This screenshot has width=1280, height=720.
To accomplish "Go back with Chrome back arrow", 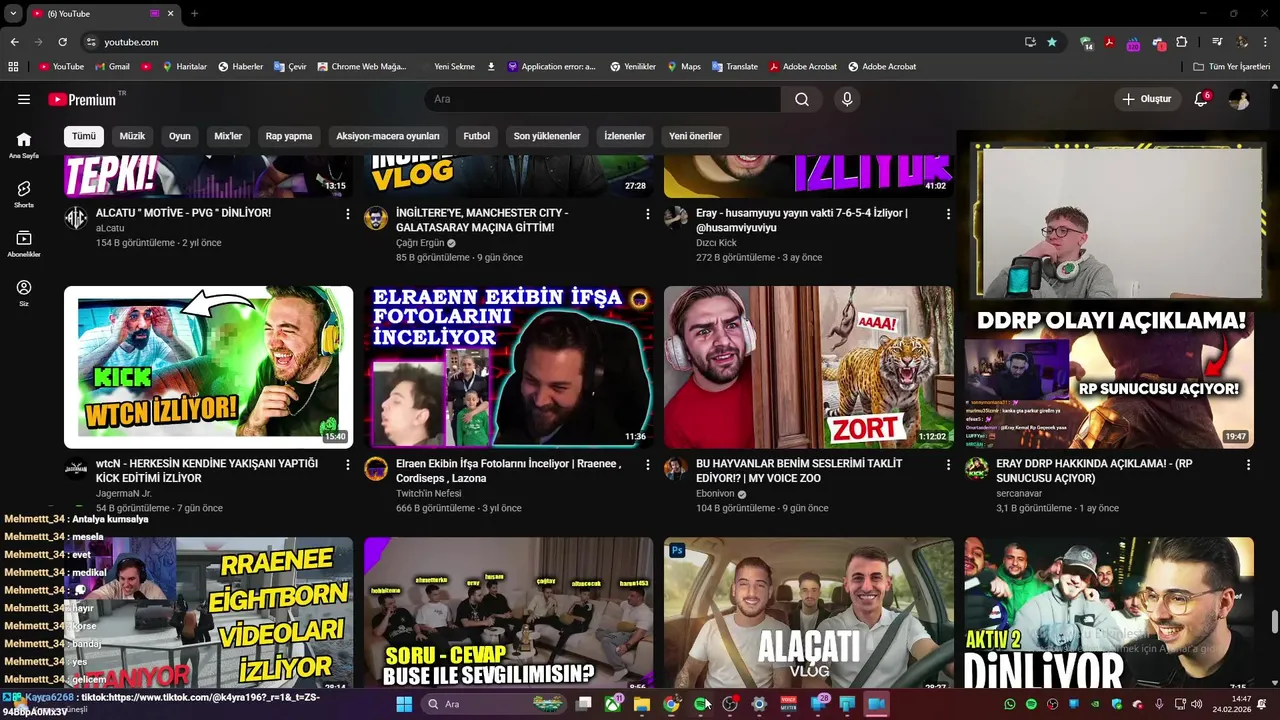I will click(x=14, y=42).
